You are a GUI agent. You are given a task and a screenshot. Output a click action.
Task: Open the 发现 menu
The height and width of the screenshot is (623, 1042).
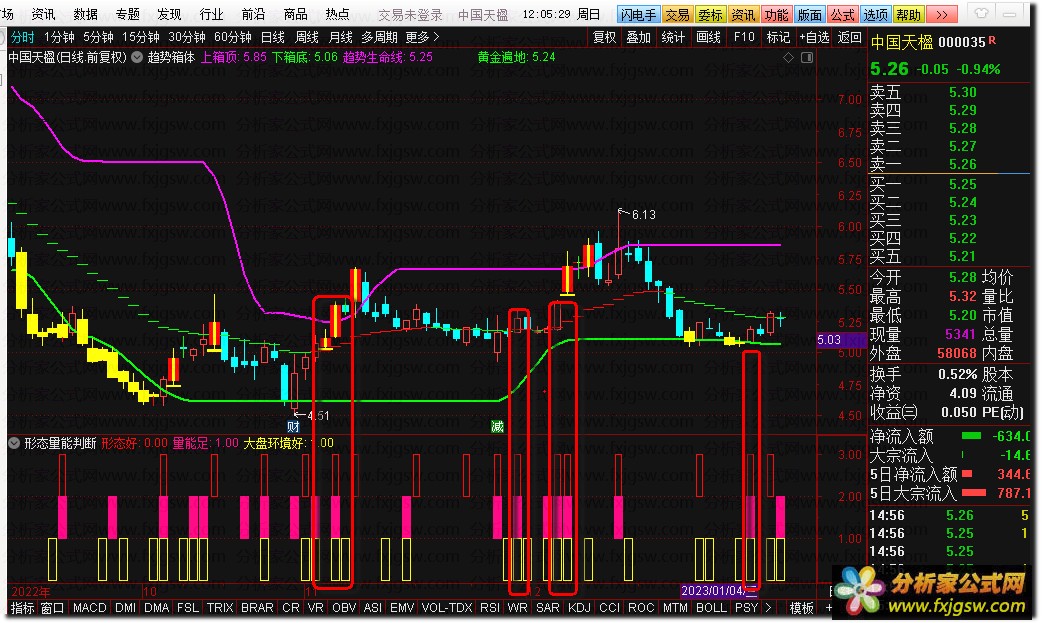pos(169,14)
